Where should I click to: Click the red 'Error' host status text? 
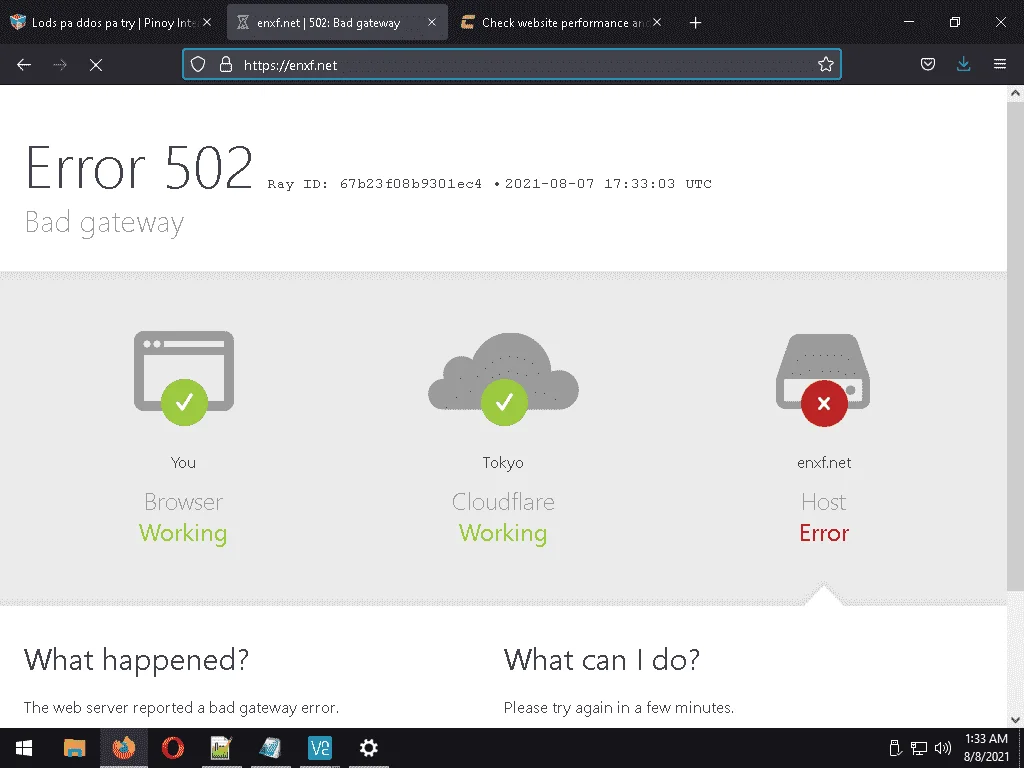tap(824, 533)
